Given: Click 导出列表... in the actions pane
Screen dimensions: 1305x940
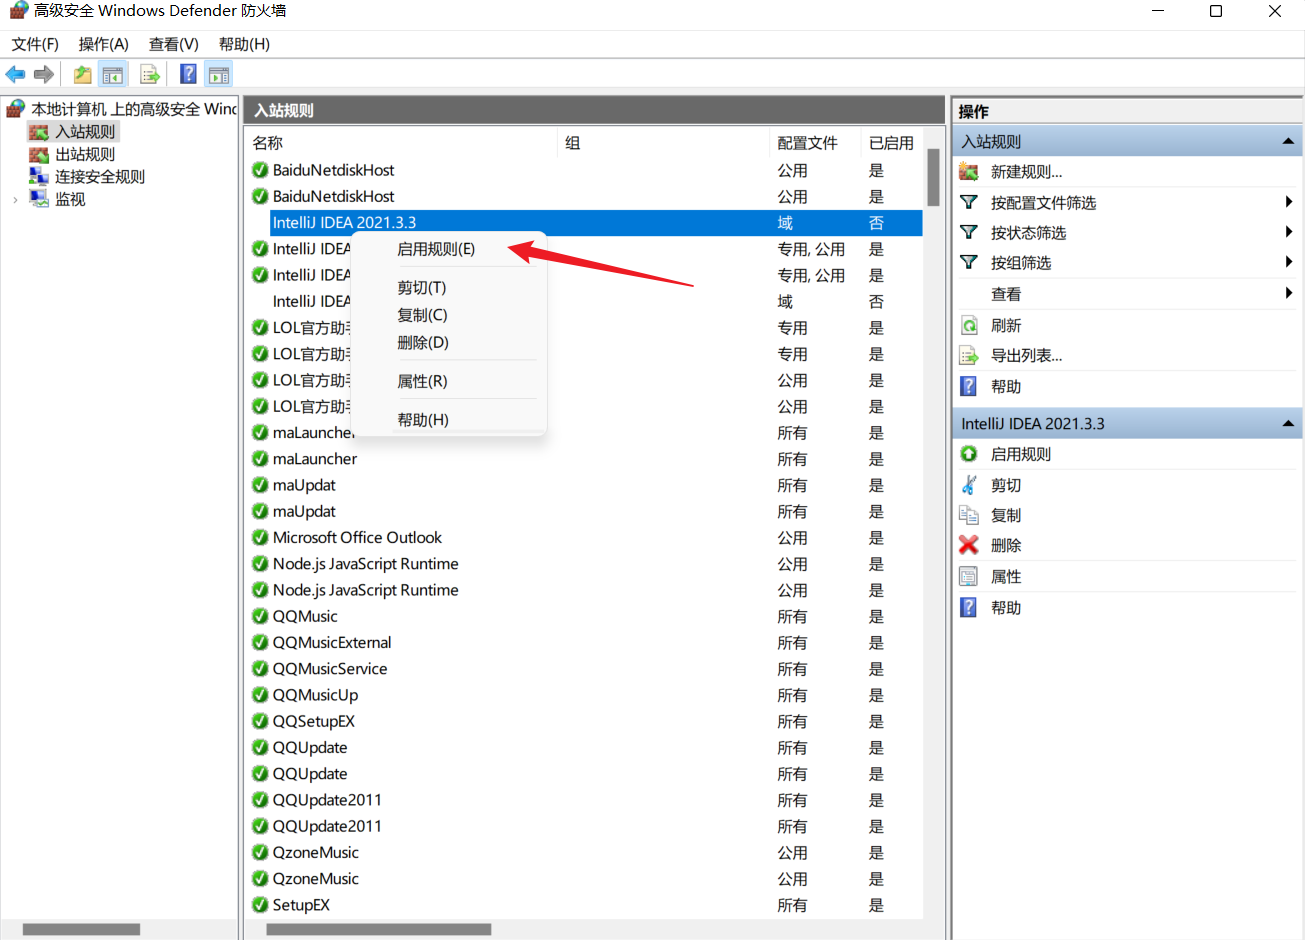Looking at the screenshot, I should [1026, 356].
